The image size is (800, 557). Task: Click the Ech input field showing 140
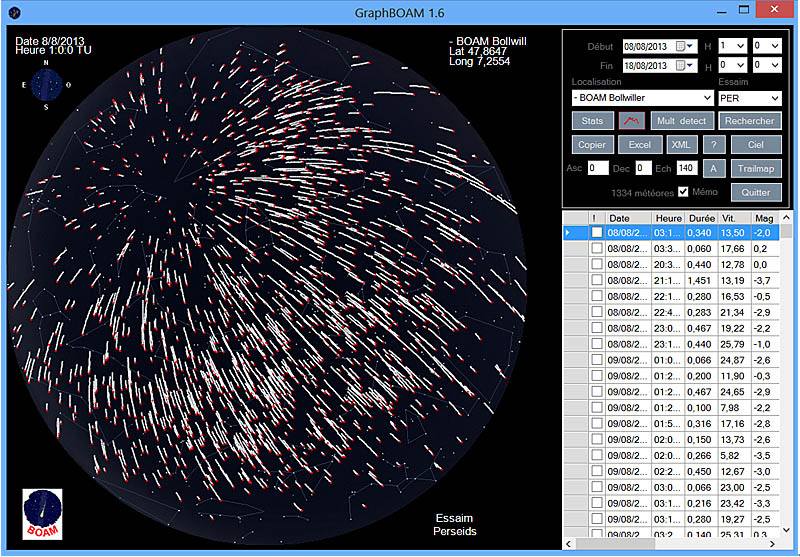[x=687, y=169]
